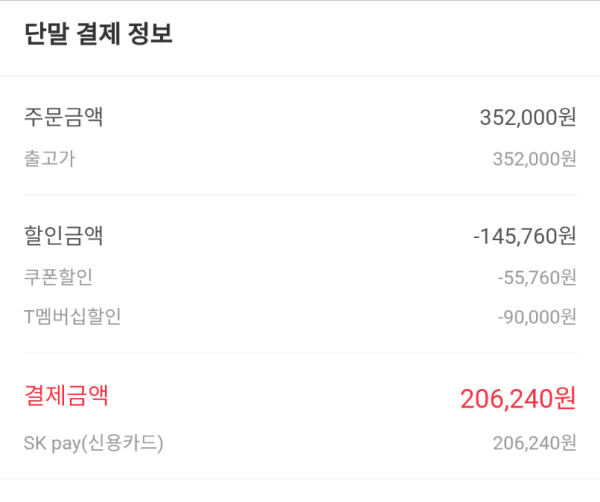The width and height of the screenshot is (600, 502).
Task: Click the gray 206,240원 SK pay amount
Action: 534,443
